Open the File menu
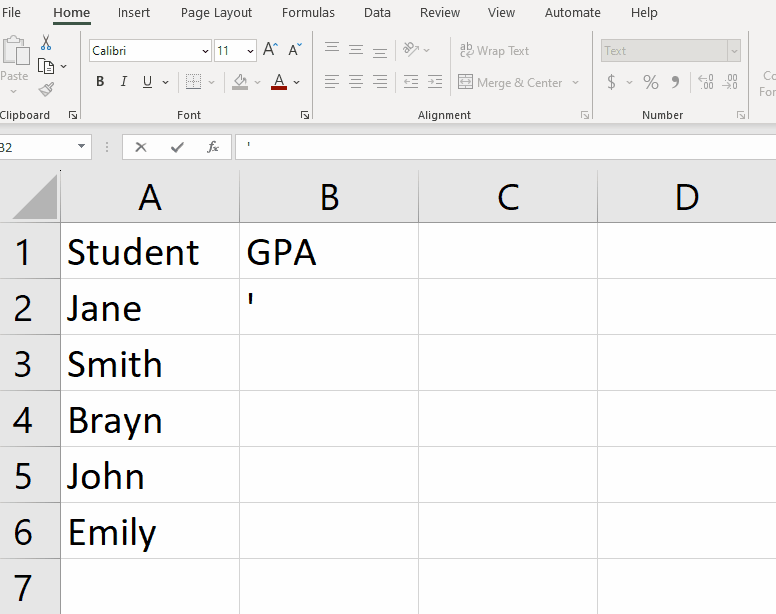This screenshot has width=776, height=614. tap(11, 12)
